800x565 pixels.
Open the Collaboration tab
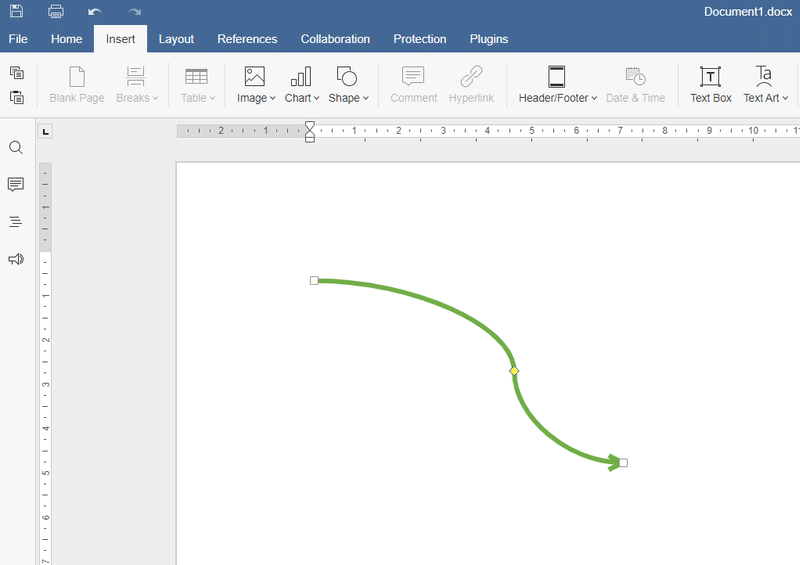click(335, 39)
